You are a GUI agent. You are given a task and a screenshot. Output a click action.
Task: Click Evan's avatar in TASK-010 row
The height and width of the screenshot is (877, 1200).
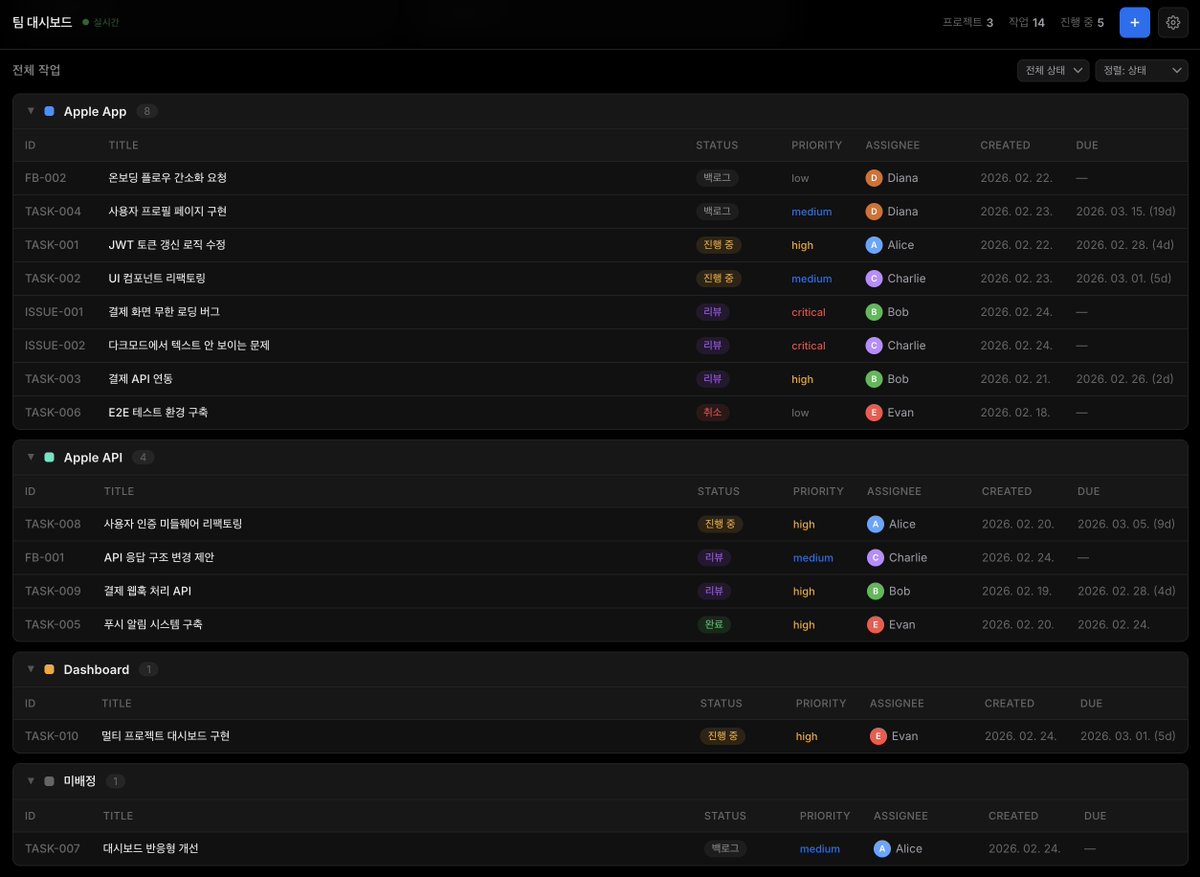879,736
